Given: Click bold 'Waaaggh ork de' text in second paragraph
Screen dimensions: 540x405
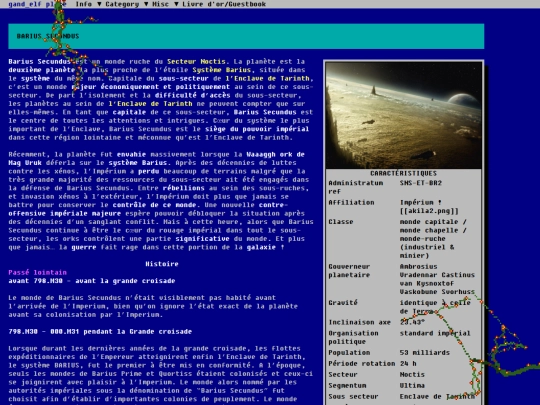Looking at the screenshot, I should point(276,154).
